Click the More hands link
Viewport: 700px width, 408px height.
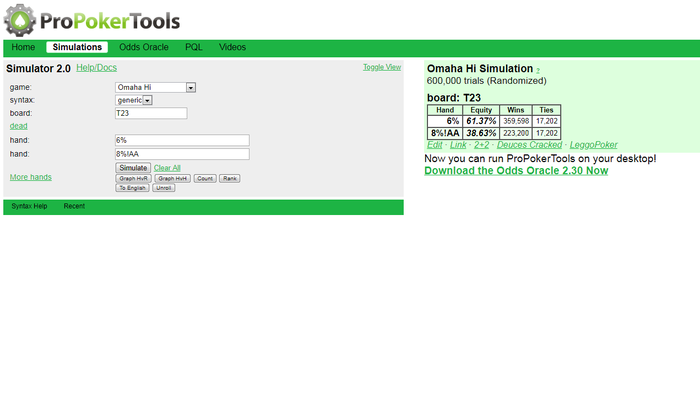(30, 177)
